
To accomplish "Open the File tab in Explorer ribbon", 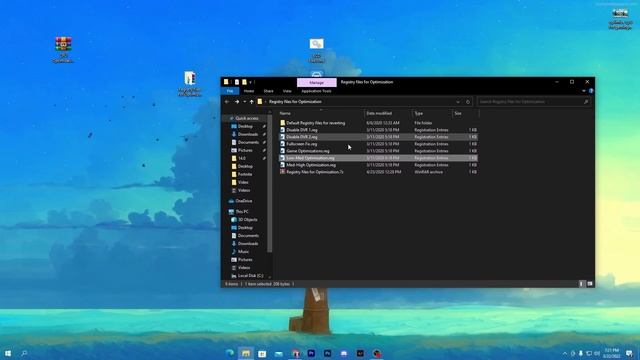I will [x=230, y=91].
